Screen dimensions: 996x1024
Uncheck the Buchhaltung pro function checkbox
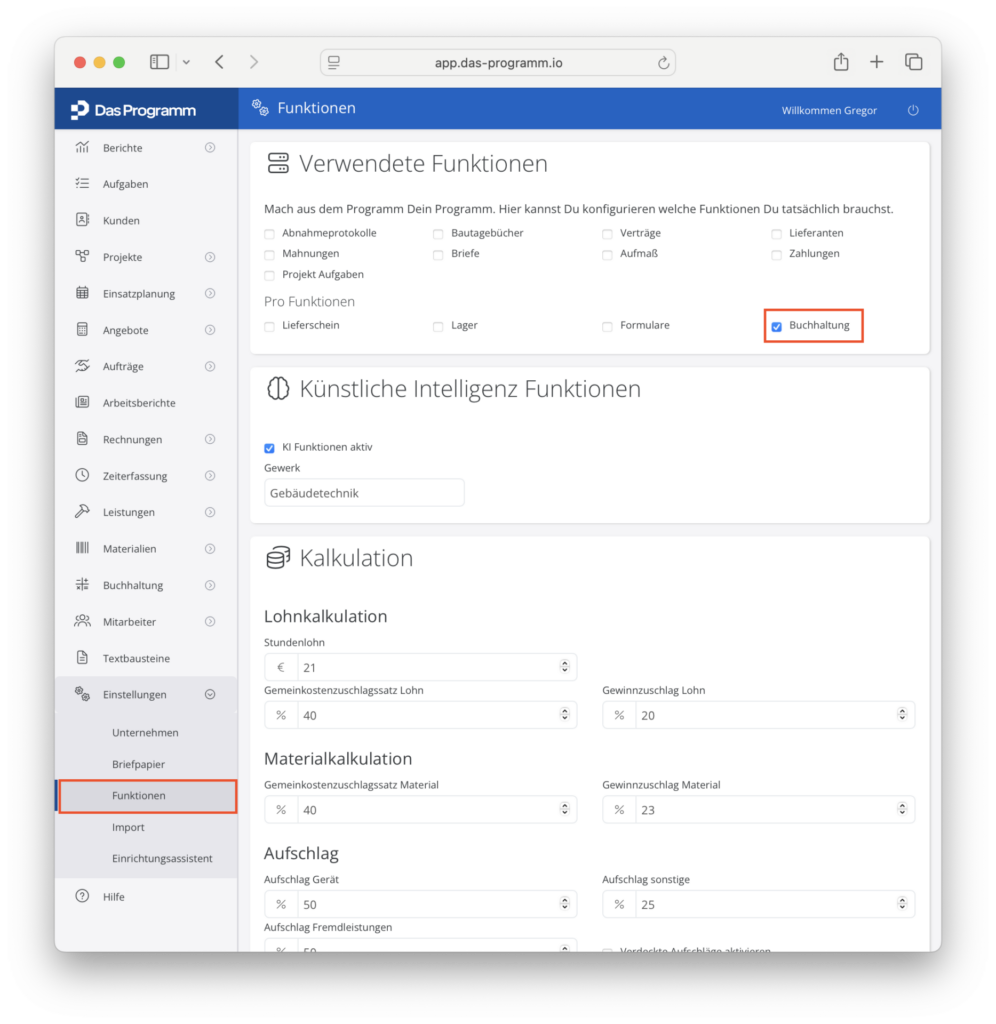pos(777,327)
